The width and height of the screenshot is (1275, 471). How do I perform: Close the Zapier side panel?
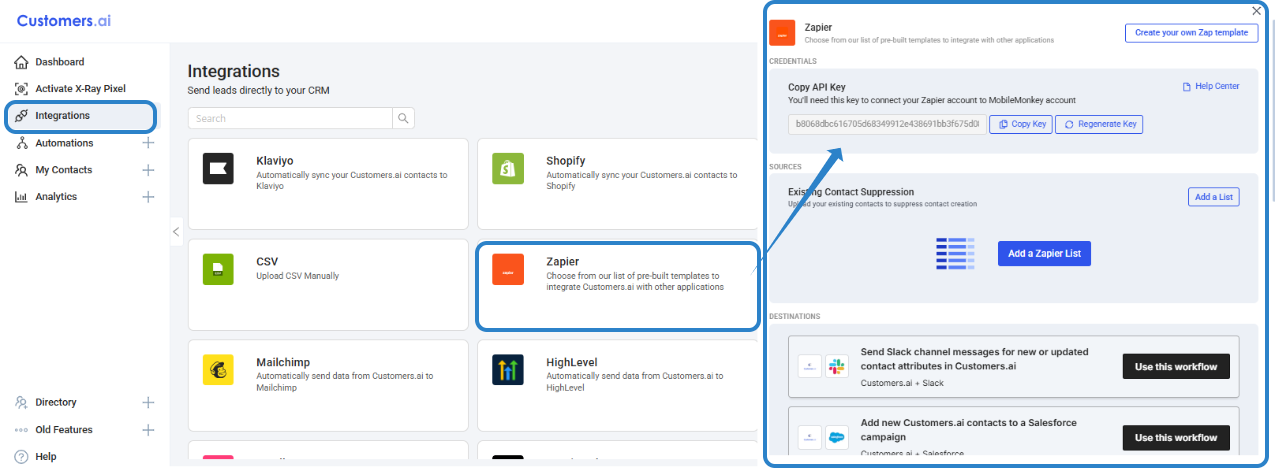pyautogui.click(x=1256, y=11)
